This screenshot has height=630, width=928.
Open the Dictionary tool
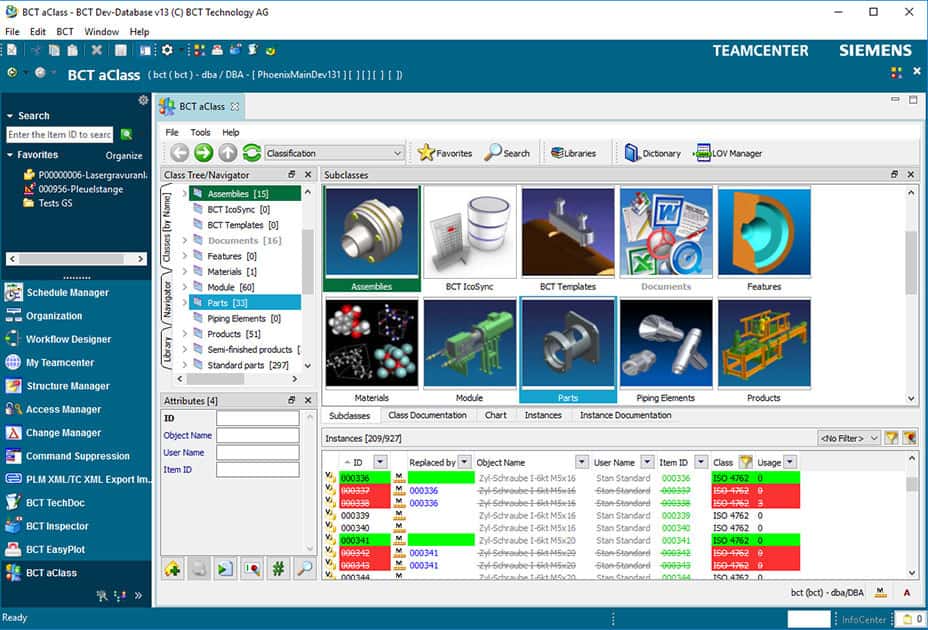point(652,153)
